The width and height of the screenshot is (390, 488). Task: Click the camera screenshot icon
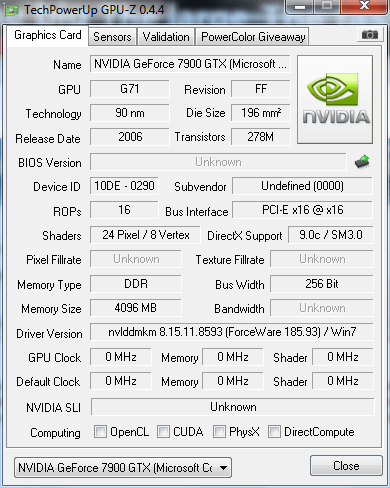pos(369,35)
